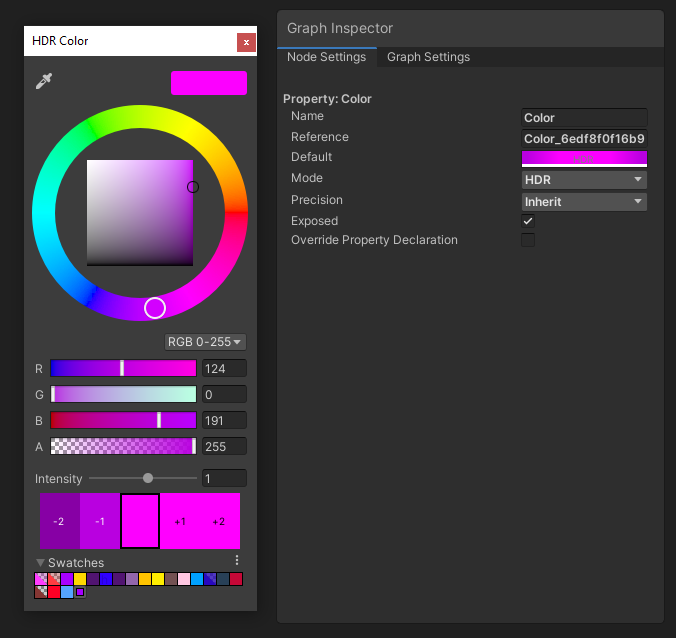Add current color as new swatch
Image resolution: width=676 pixels, height=638 pixels.
pos(80,592)
